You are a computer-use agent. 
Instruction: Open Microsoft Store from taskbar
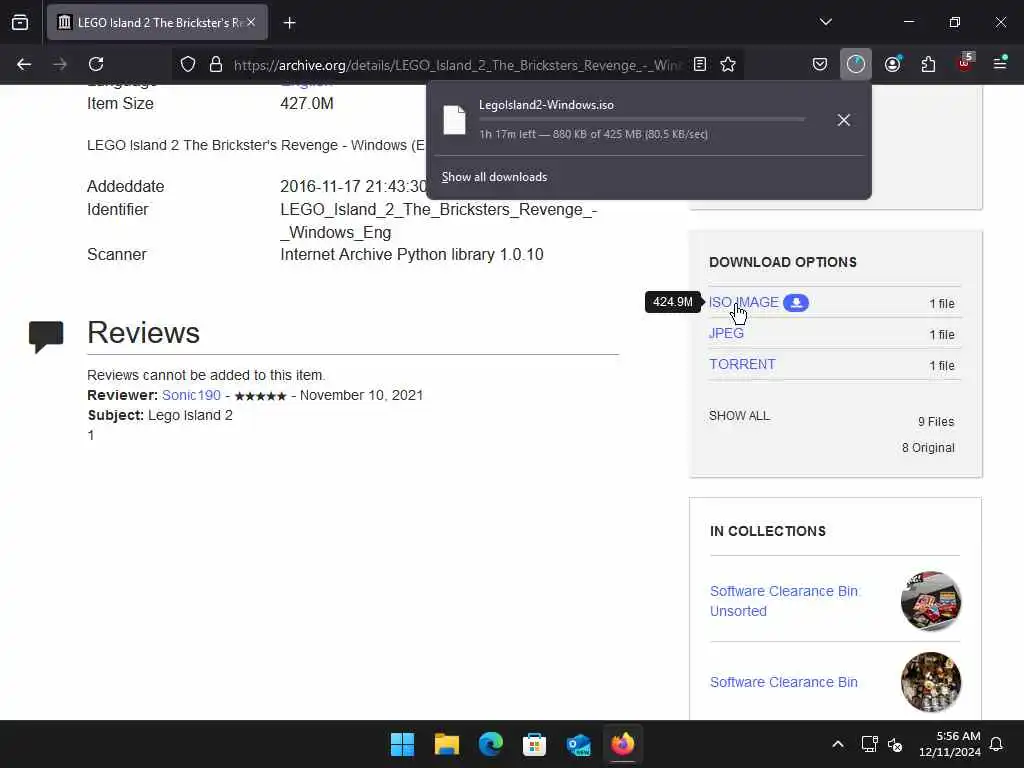[534, 744]
